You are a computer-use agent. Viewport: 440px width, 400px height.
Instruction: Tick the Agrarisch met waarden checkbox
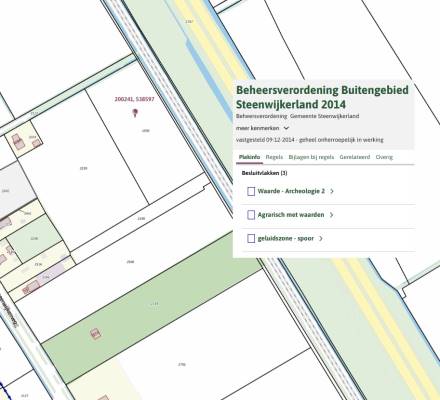tap(251, 215)
